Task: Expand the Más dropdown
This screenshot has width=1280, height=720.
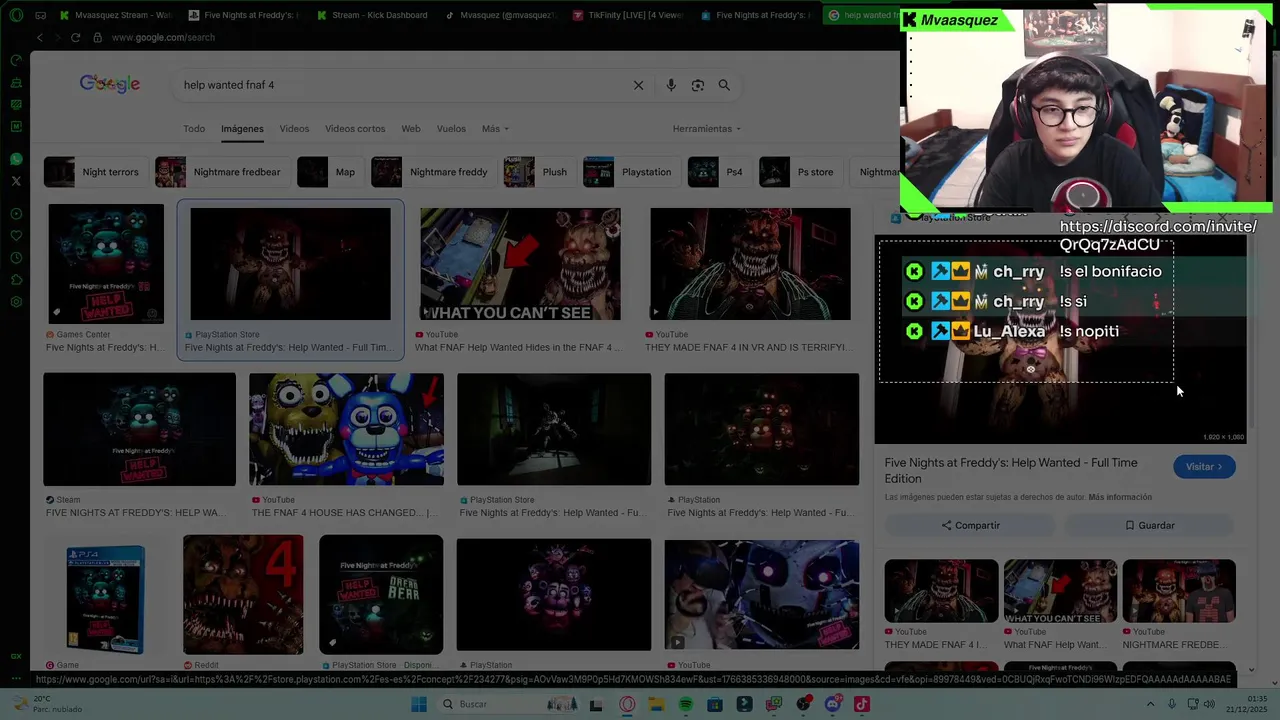Action: pyautogui.click(x=495, y=129)
